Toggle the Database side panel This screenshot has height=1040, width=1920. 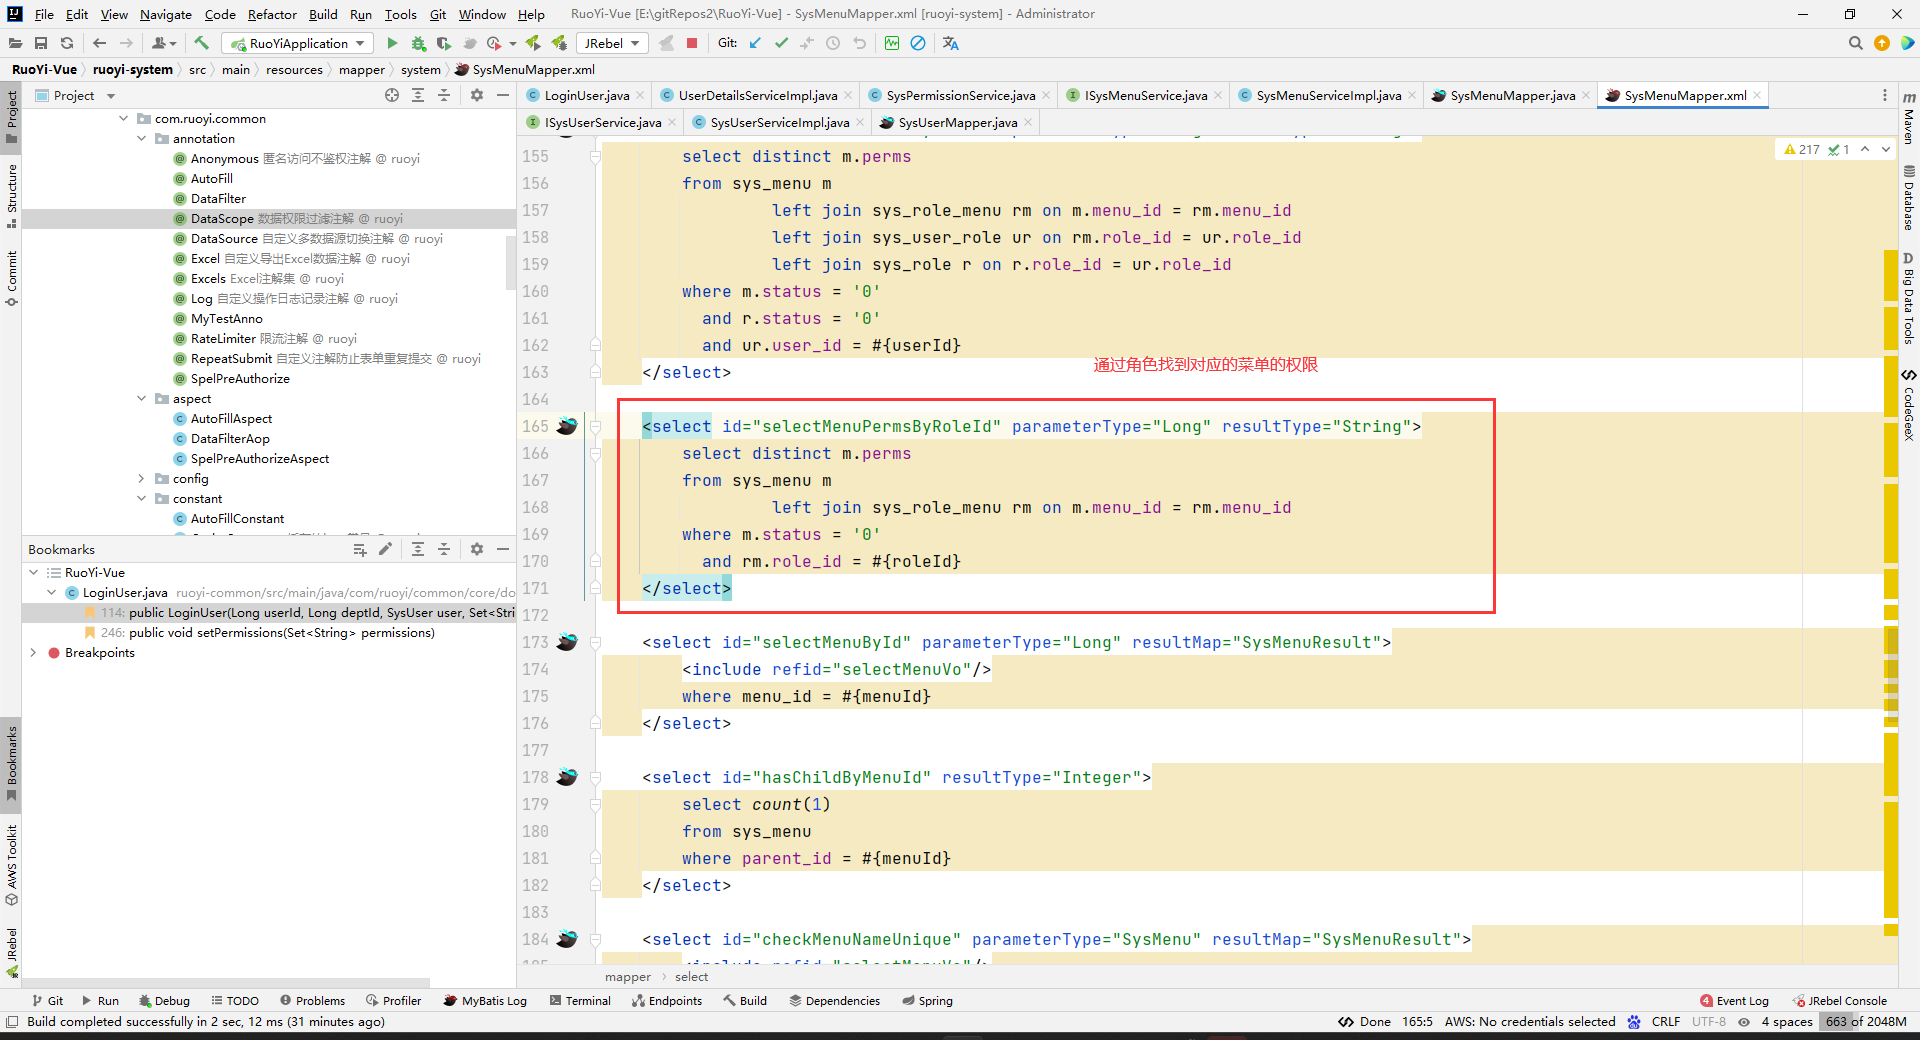click(x=1909, y=198)
